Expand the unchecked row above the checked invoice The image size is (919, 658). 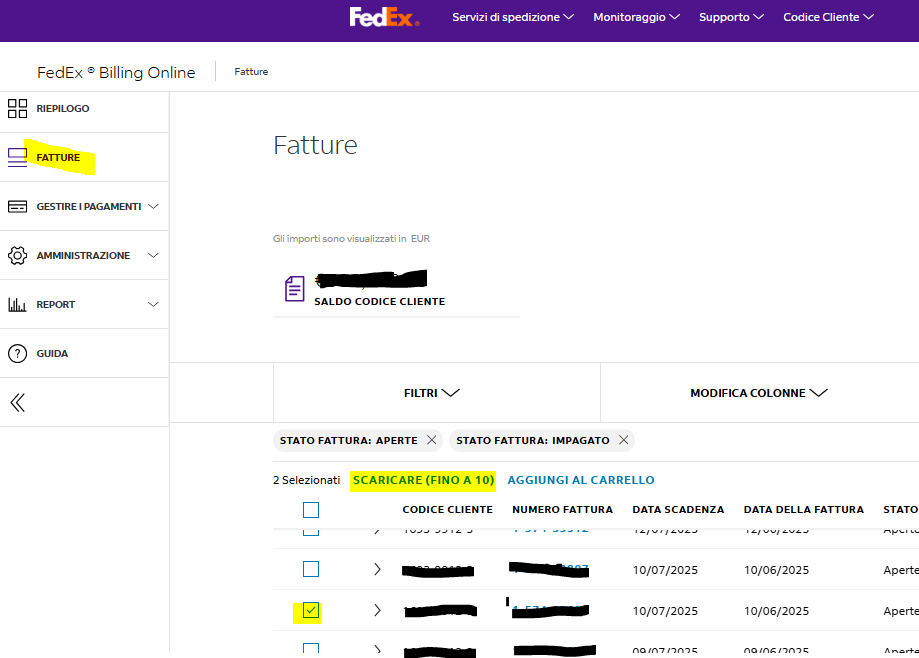click(377, 569)
